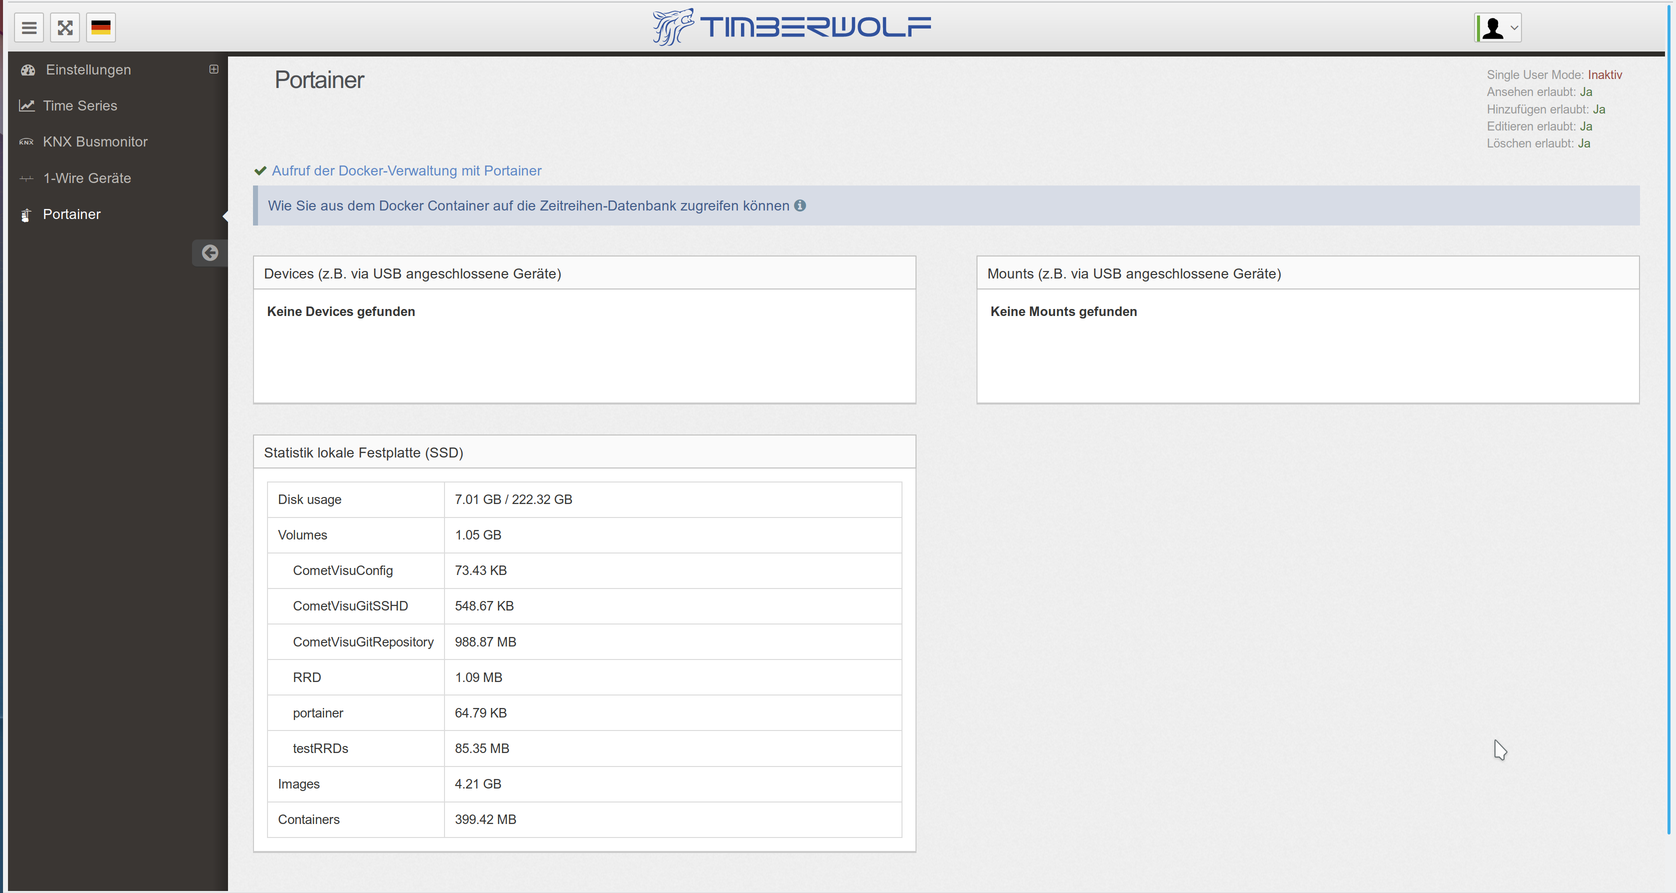Select the RRD row label
1676x893 pixels.
tap(307, 678)
